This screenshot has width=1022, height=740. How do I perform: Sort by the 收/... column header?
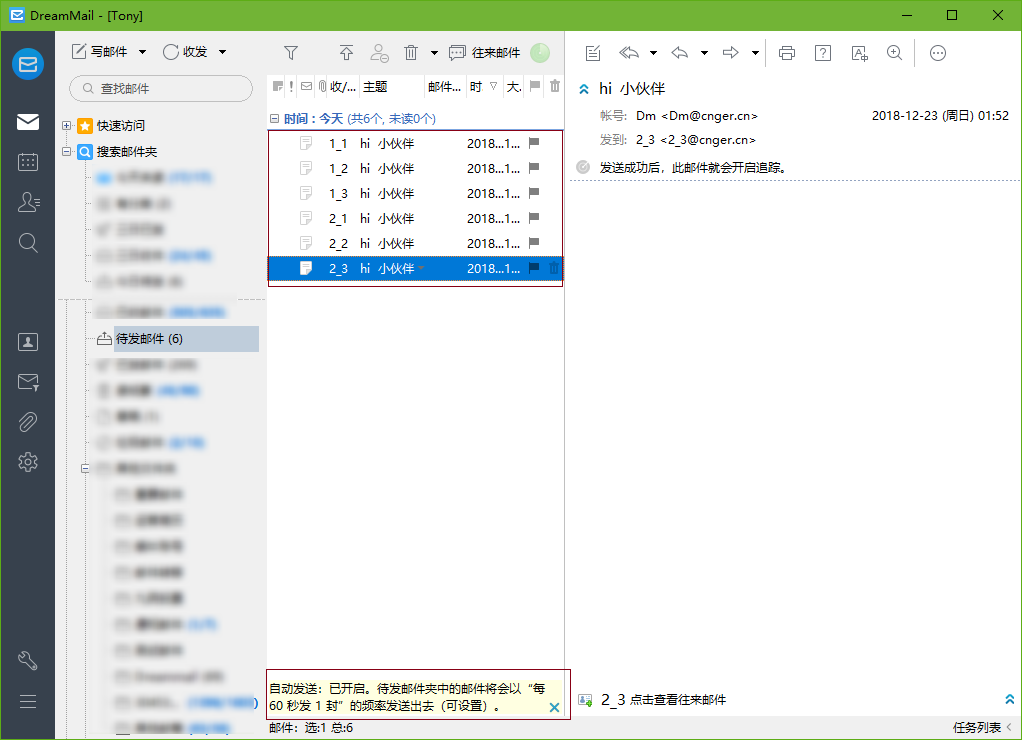pyautogui.click(x=343, y=86)
